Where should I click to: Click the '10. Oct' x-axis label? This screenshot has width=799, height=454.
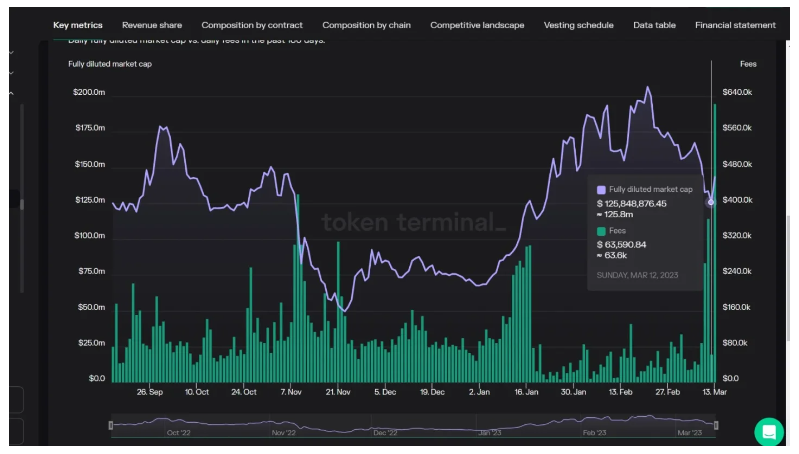197,392
